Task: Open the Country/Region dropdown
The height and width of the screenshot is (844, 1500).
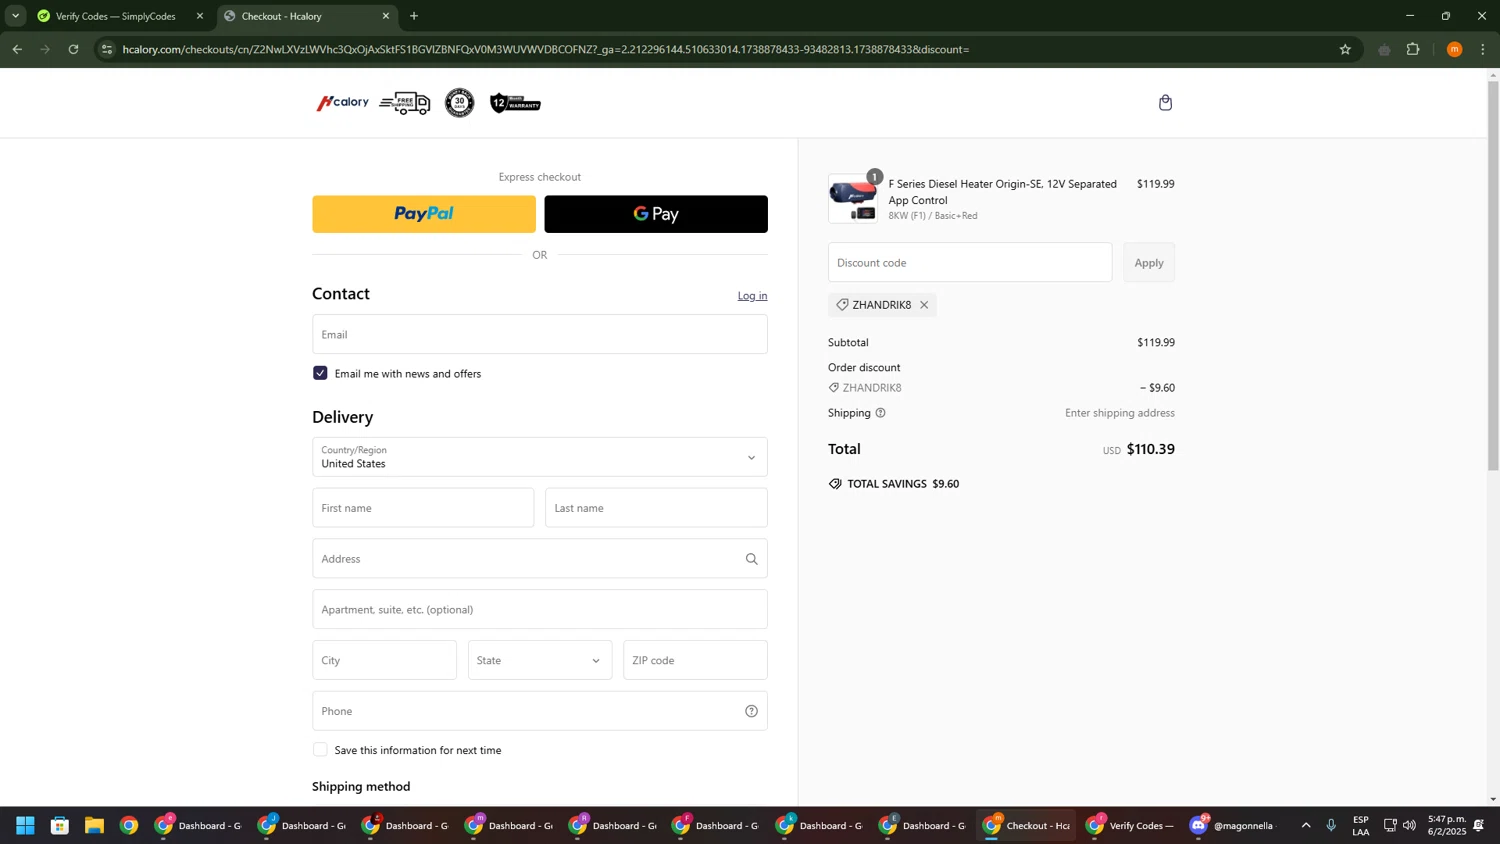Action: tap(540, 457)
